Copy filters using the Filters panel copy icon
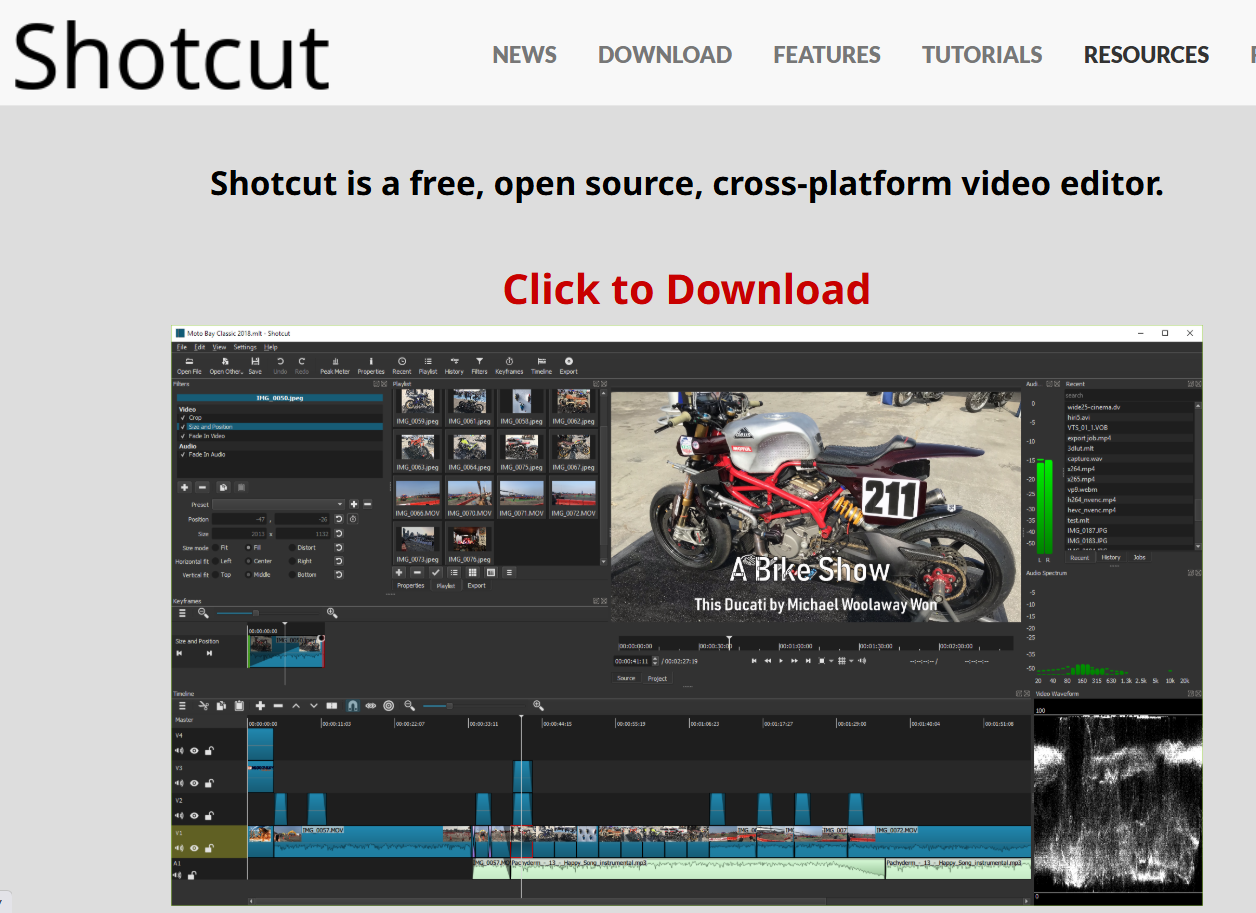This screenshot has width=1256, height=913. (x=222, y=487)
